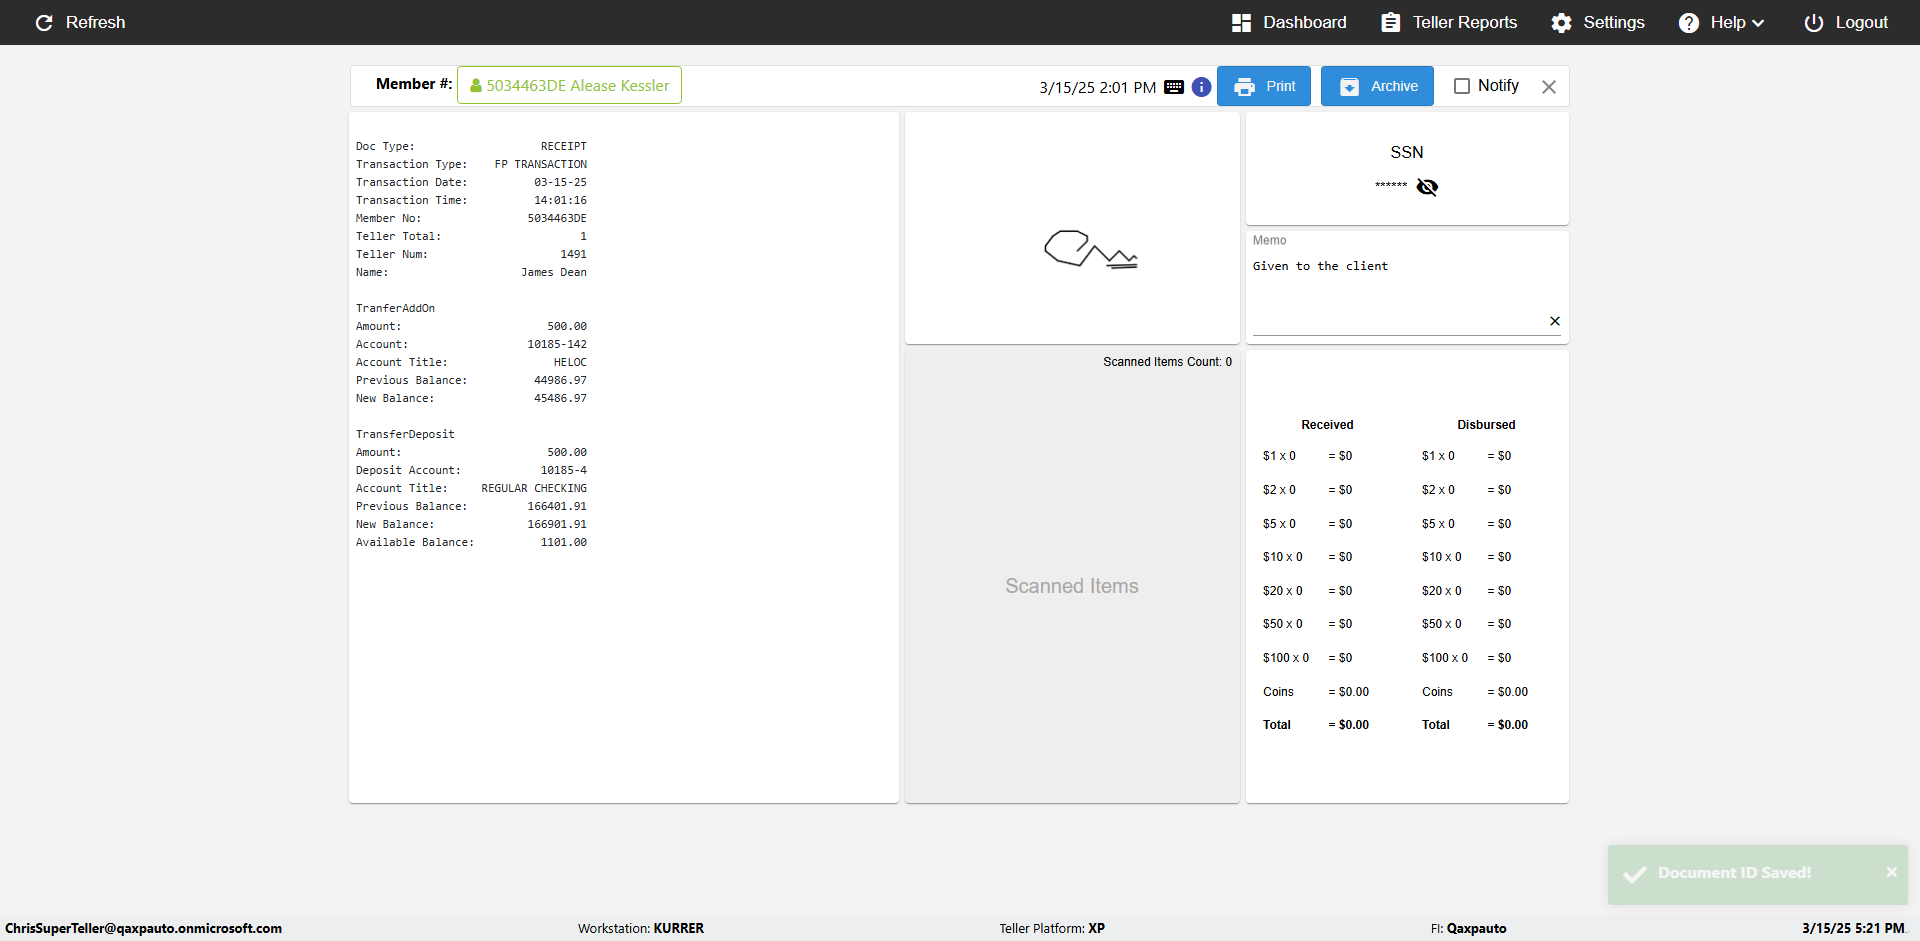Image resolution: width=1920 pixels, height=941 pixels.
Task: Click 'FI: Qaxpauto' in status bar
Action: [x=1468, y=928]
